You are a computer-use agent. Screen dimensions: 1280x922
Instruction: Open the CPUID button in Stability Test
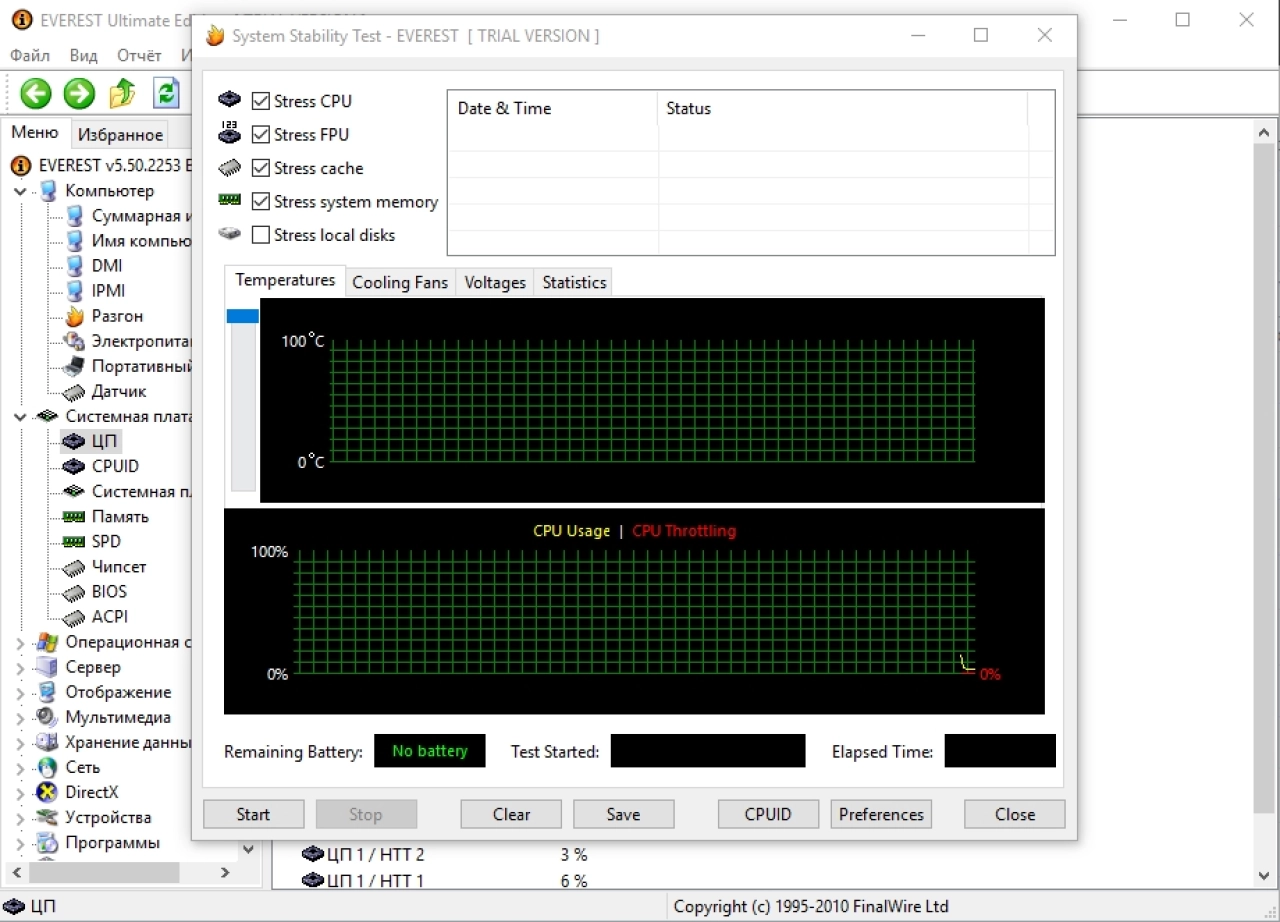coord(768,814)
